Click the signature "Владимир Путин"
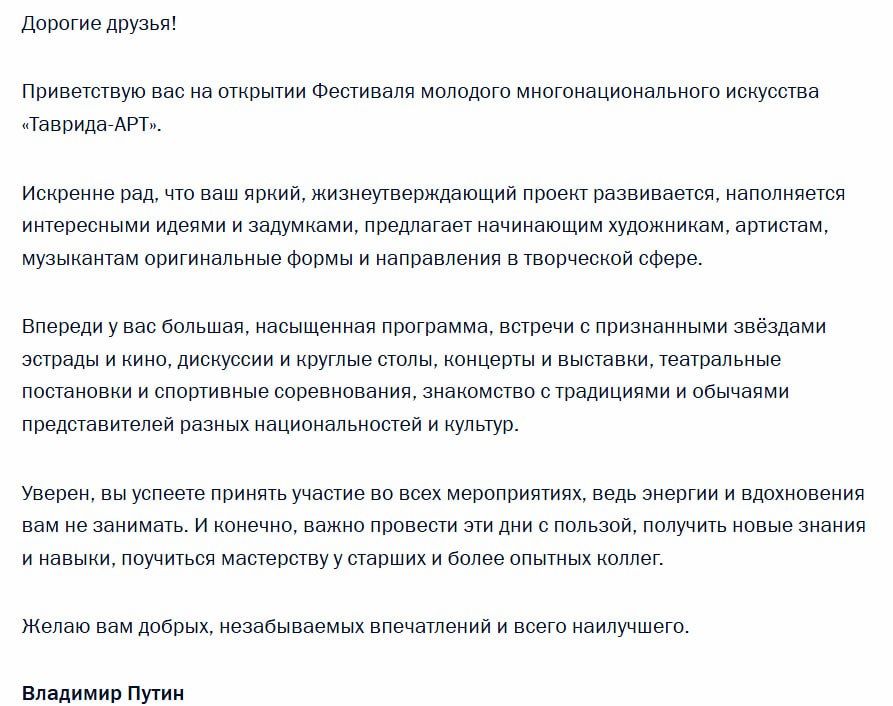This screenshot has width=893, height=706. point(103,693)
